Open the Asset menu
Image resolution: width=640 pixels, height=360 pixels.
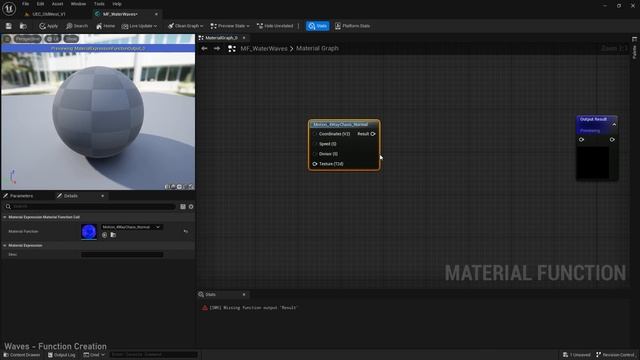pos(58,4)
